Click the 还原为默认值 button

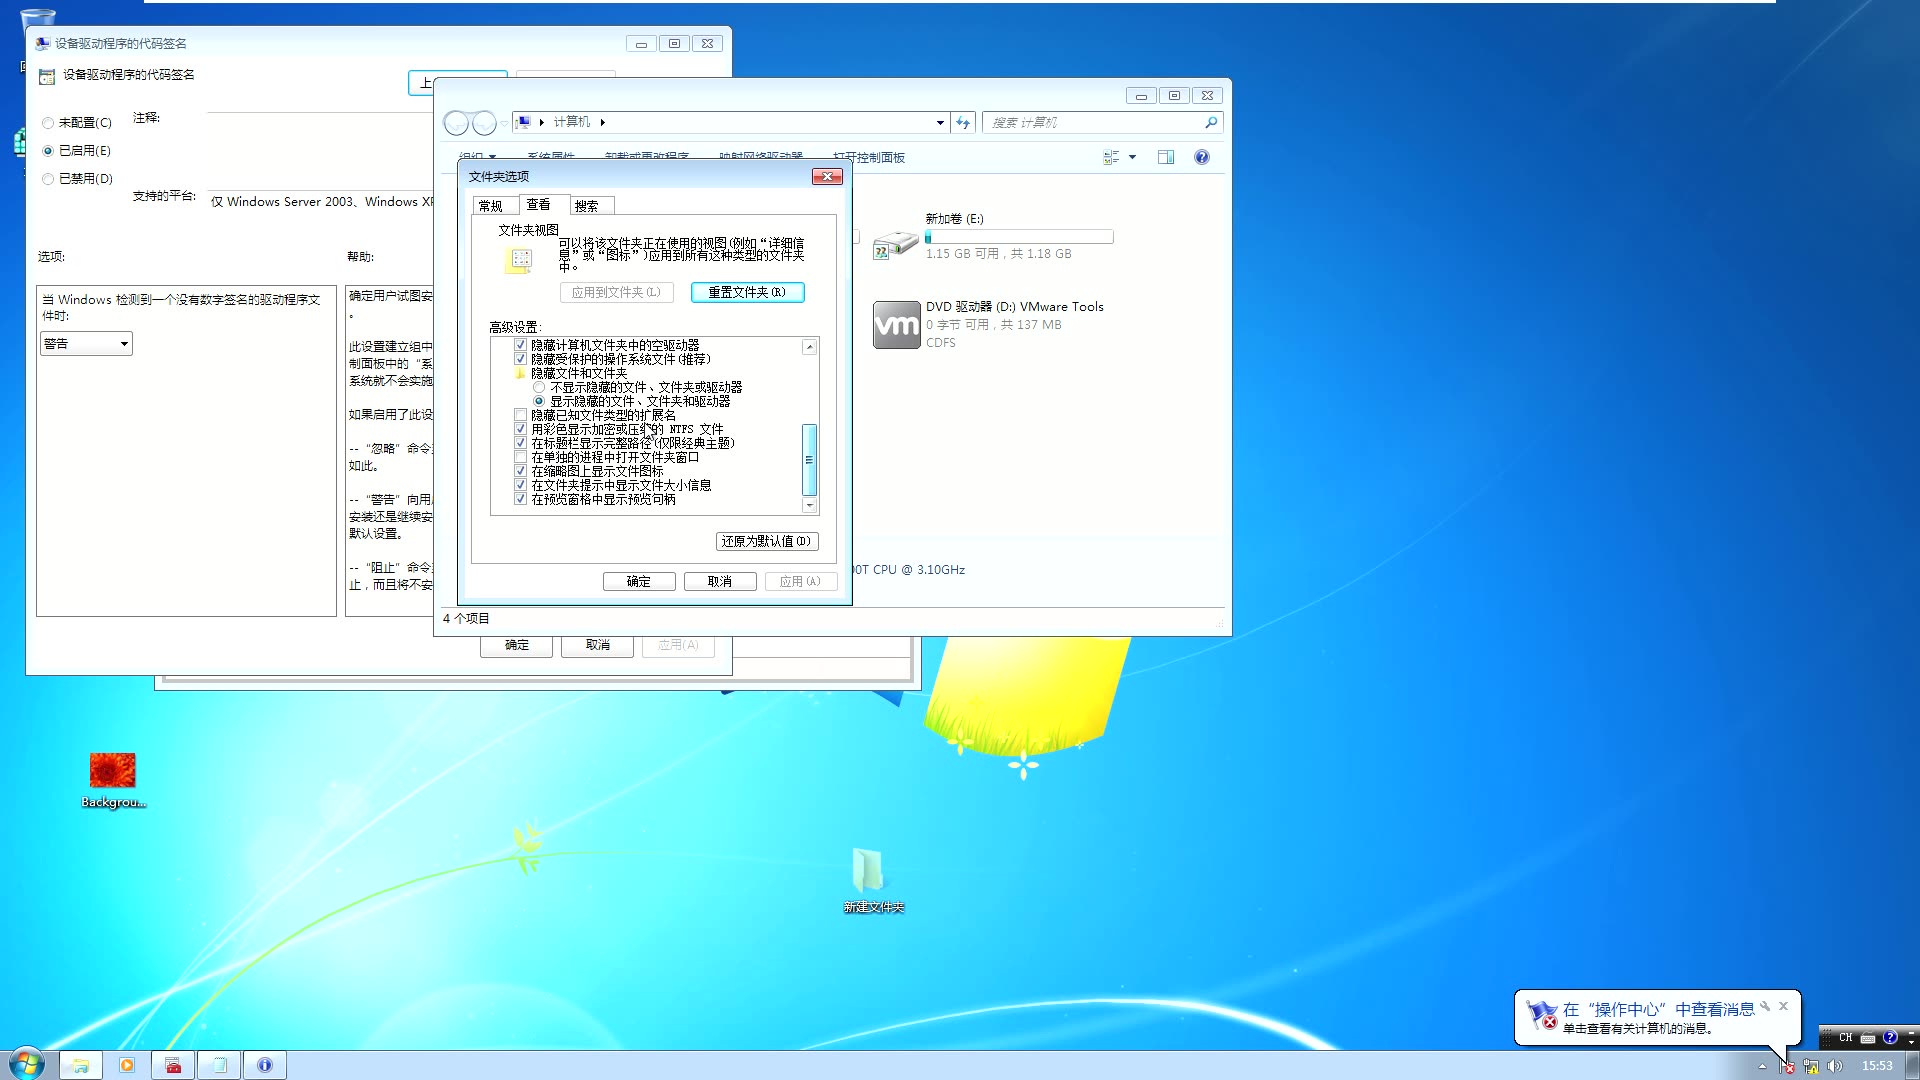coord(766,541)
